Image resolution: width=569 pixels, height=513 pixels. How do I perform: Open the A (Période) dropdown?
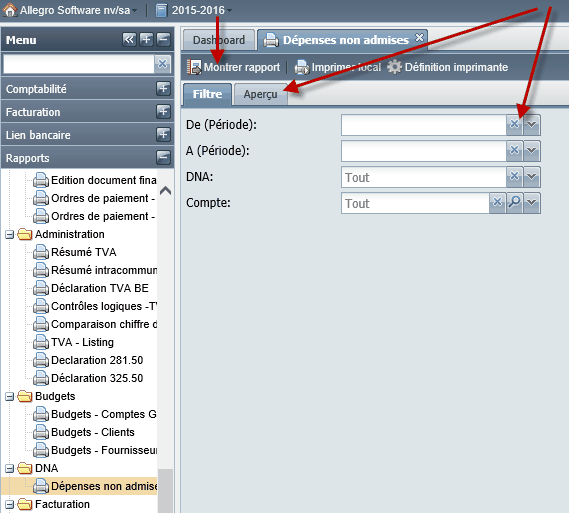click(x=532, y=151)
